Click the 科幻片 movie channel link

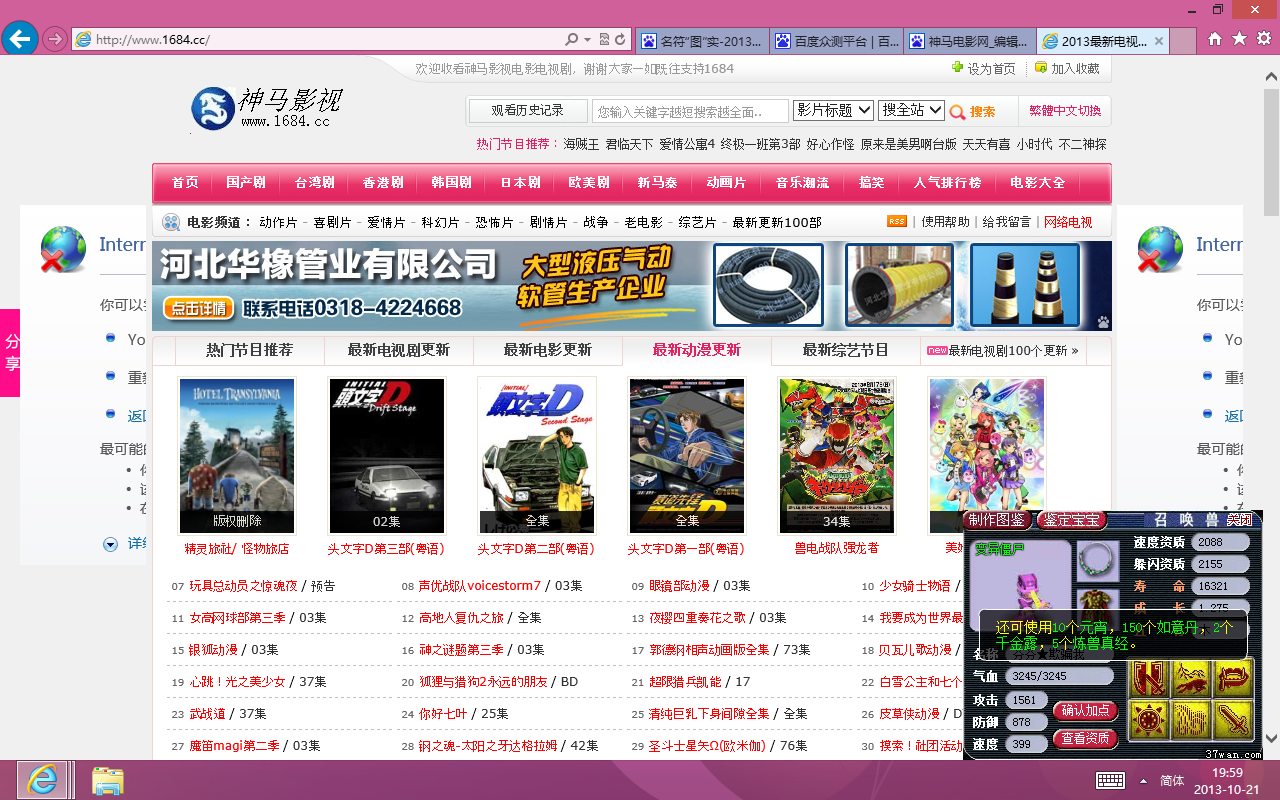[x=440, y=222]
